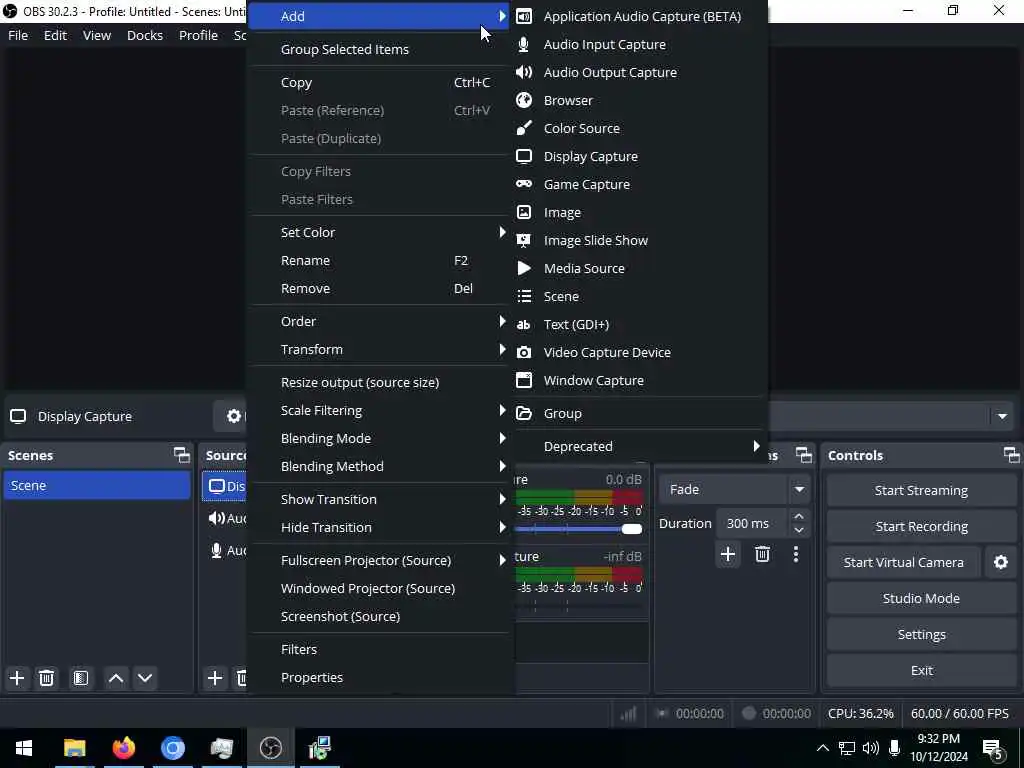The width and height of the screenshot is (1024, 768).
Task: Add a configurable transition with plus icon
Action: click(x=728, y=554)
